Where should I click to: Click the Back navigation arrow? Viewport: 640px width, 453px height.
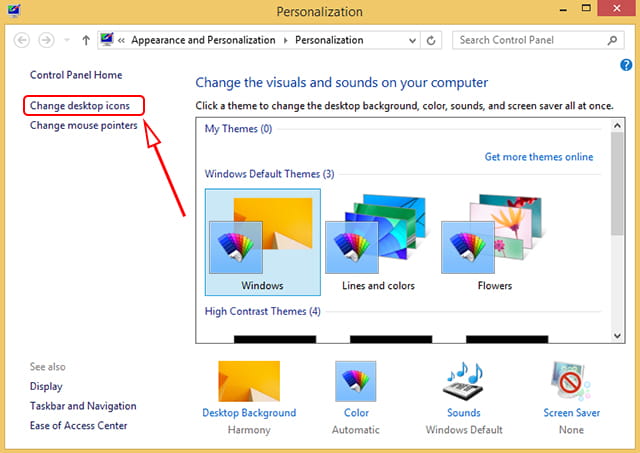coord(22,40)
